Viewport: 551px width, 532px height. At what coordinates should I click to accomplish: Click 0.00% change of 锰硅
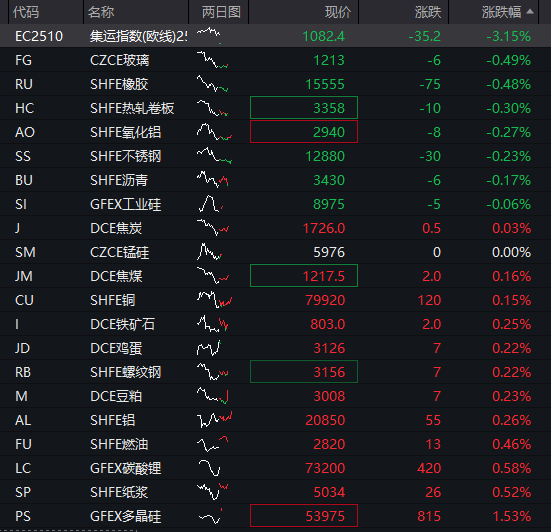point(511,252)
